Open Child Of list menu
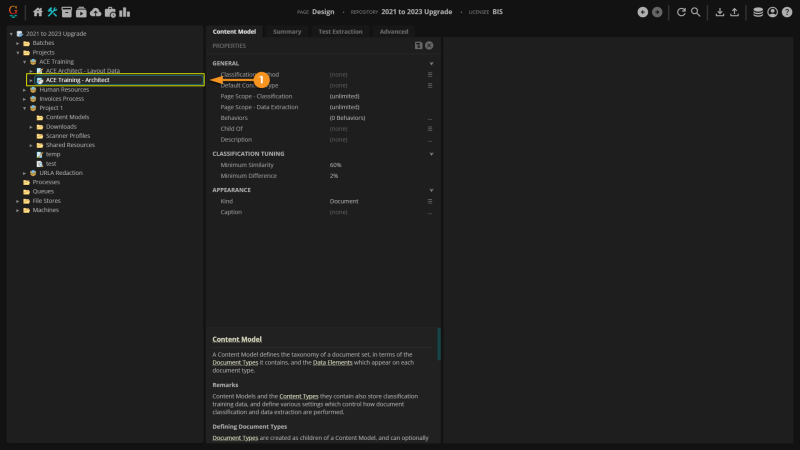Screen dimensions: 800x450 pyautogui.click(x=430, y=129)
